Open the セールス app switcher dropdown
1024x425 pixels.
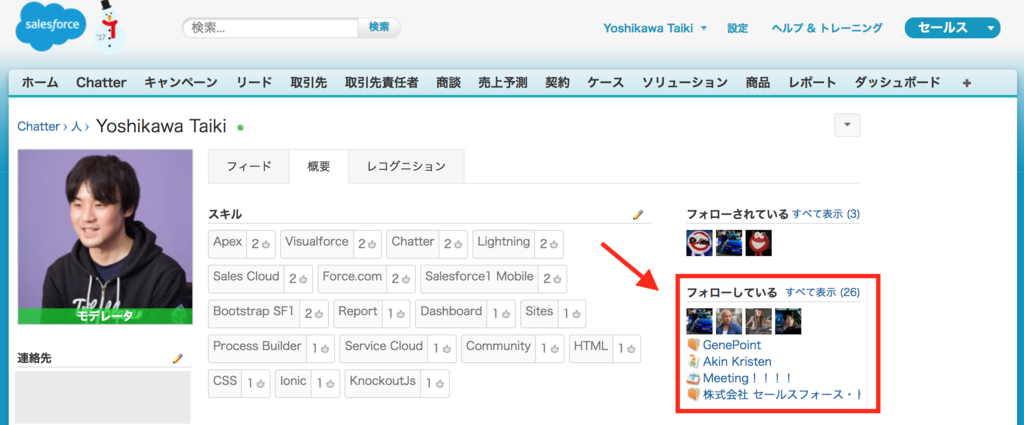point(991,28)
